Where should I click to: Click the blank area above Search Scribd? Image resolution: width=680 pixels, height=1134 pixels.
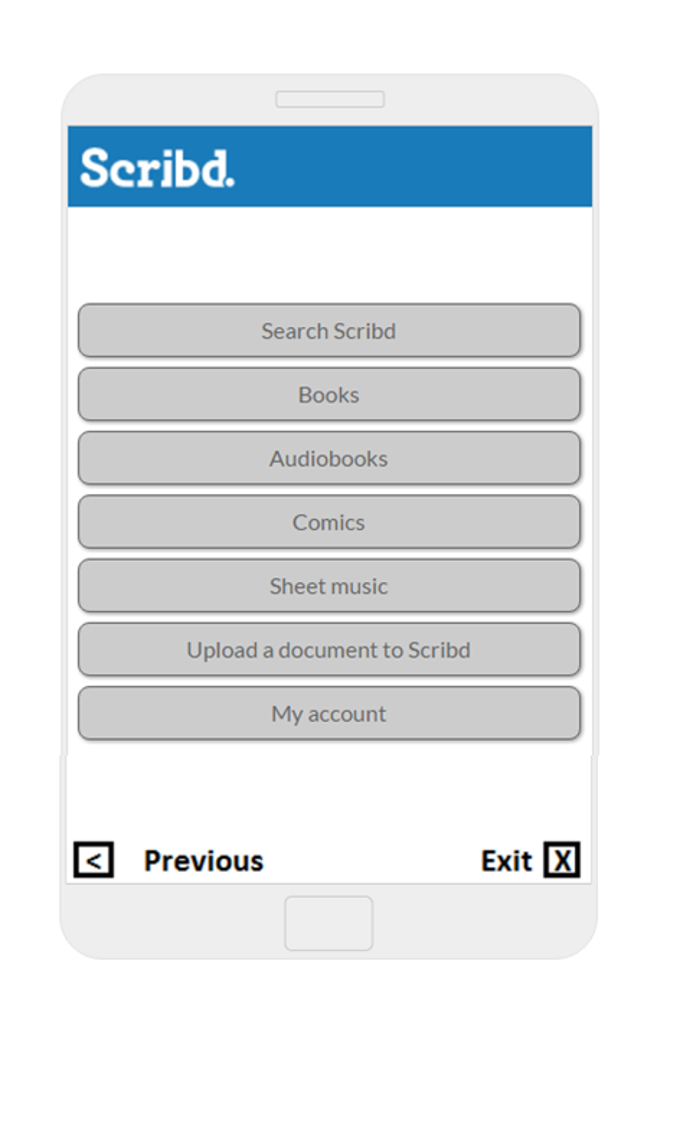pyautogui.click(x=329, y=255)
